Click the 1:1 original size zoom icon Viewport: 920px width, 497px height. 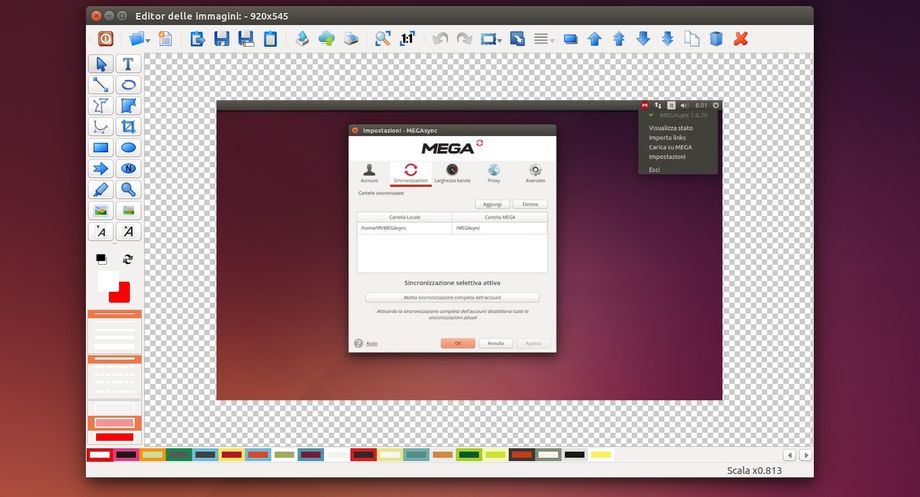click(407, 39)
